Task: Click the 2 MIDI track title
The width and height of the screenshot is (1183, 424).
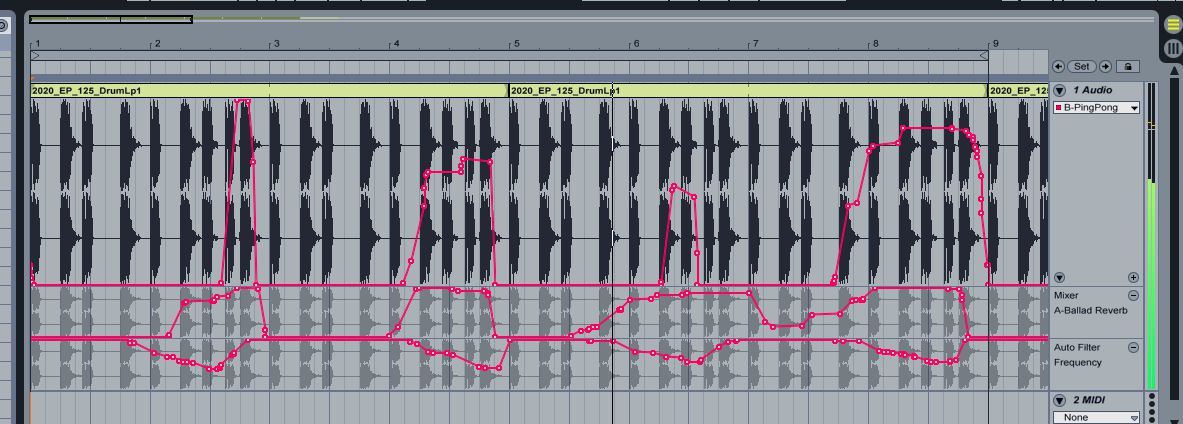Action: [x=1090, y=401]
